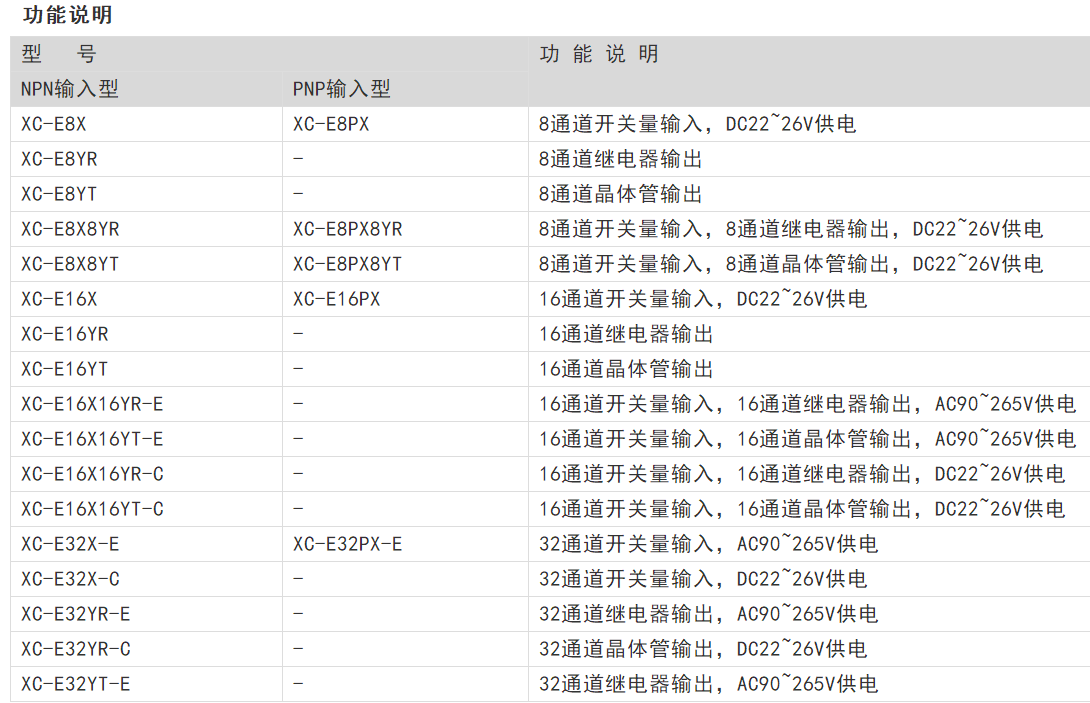Click the 32通道晶体管输出，DC22~26V供电 description

pos(703,649)
